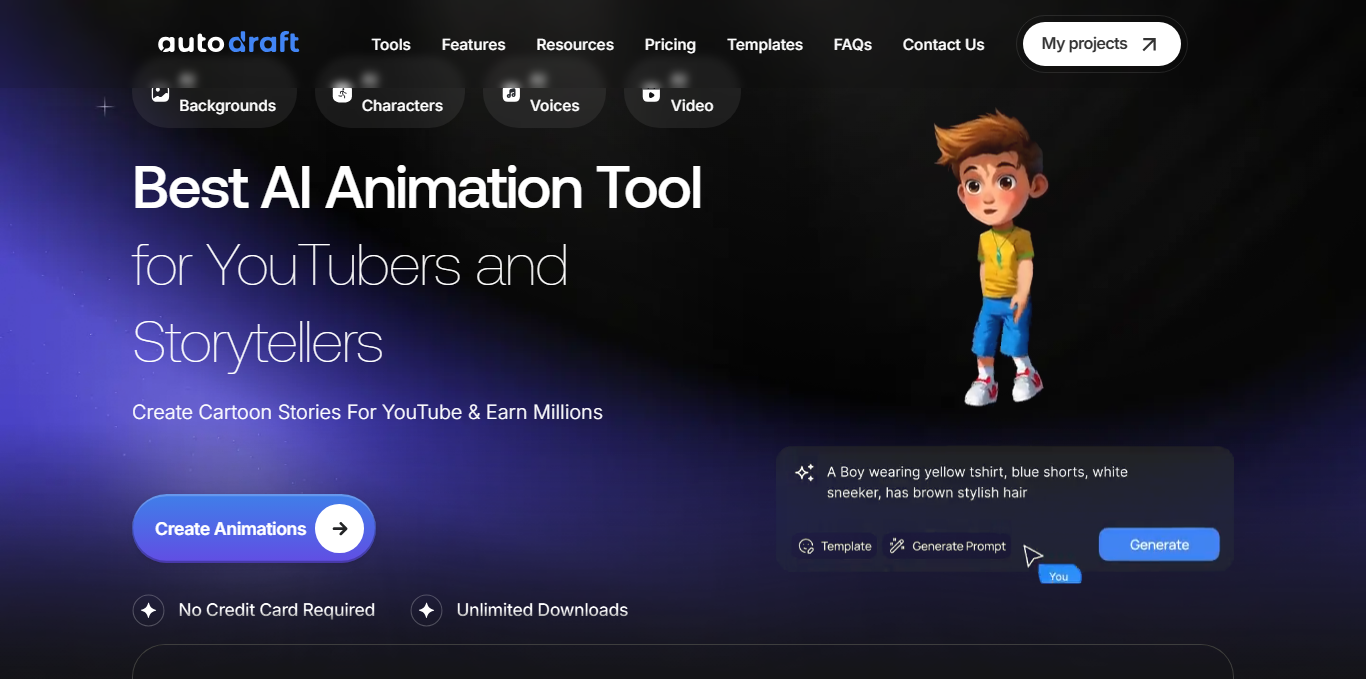The width and height of the screenshot is (1366, 679).
Task: Open the Resources menu
Action: tap(575, 45)
